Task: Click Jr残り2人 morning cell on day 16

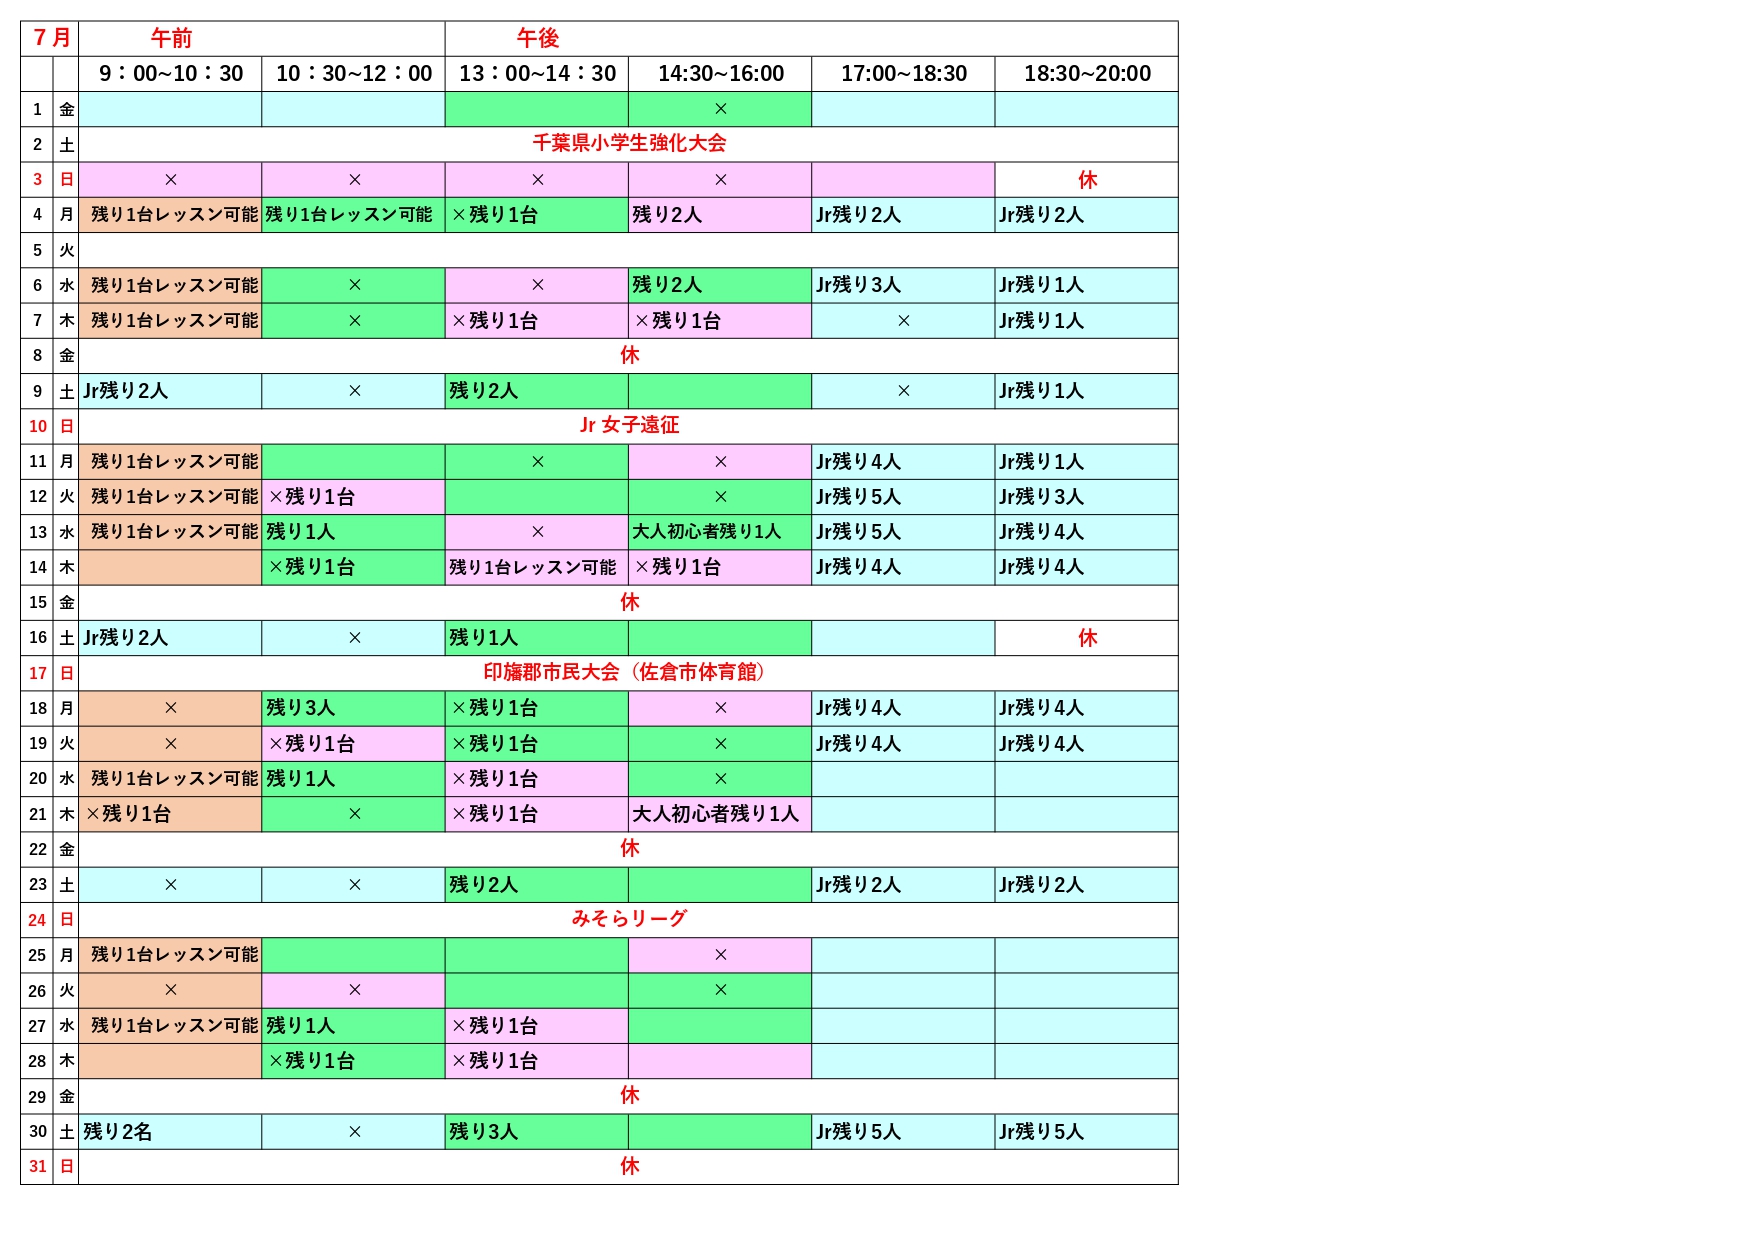Action: (x=171, y=638)
